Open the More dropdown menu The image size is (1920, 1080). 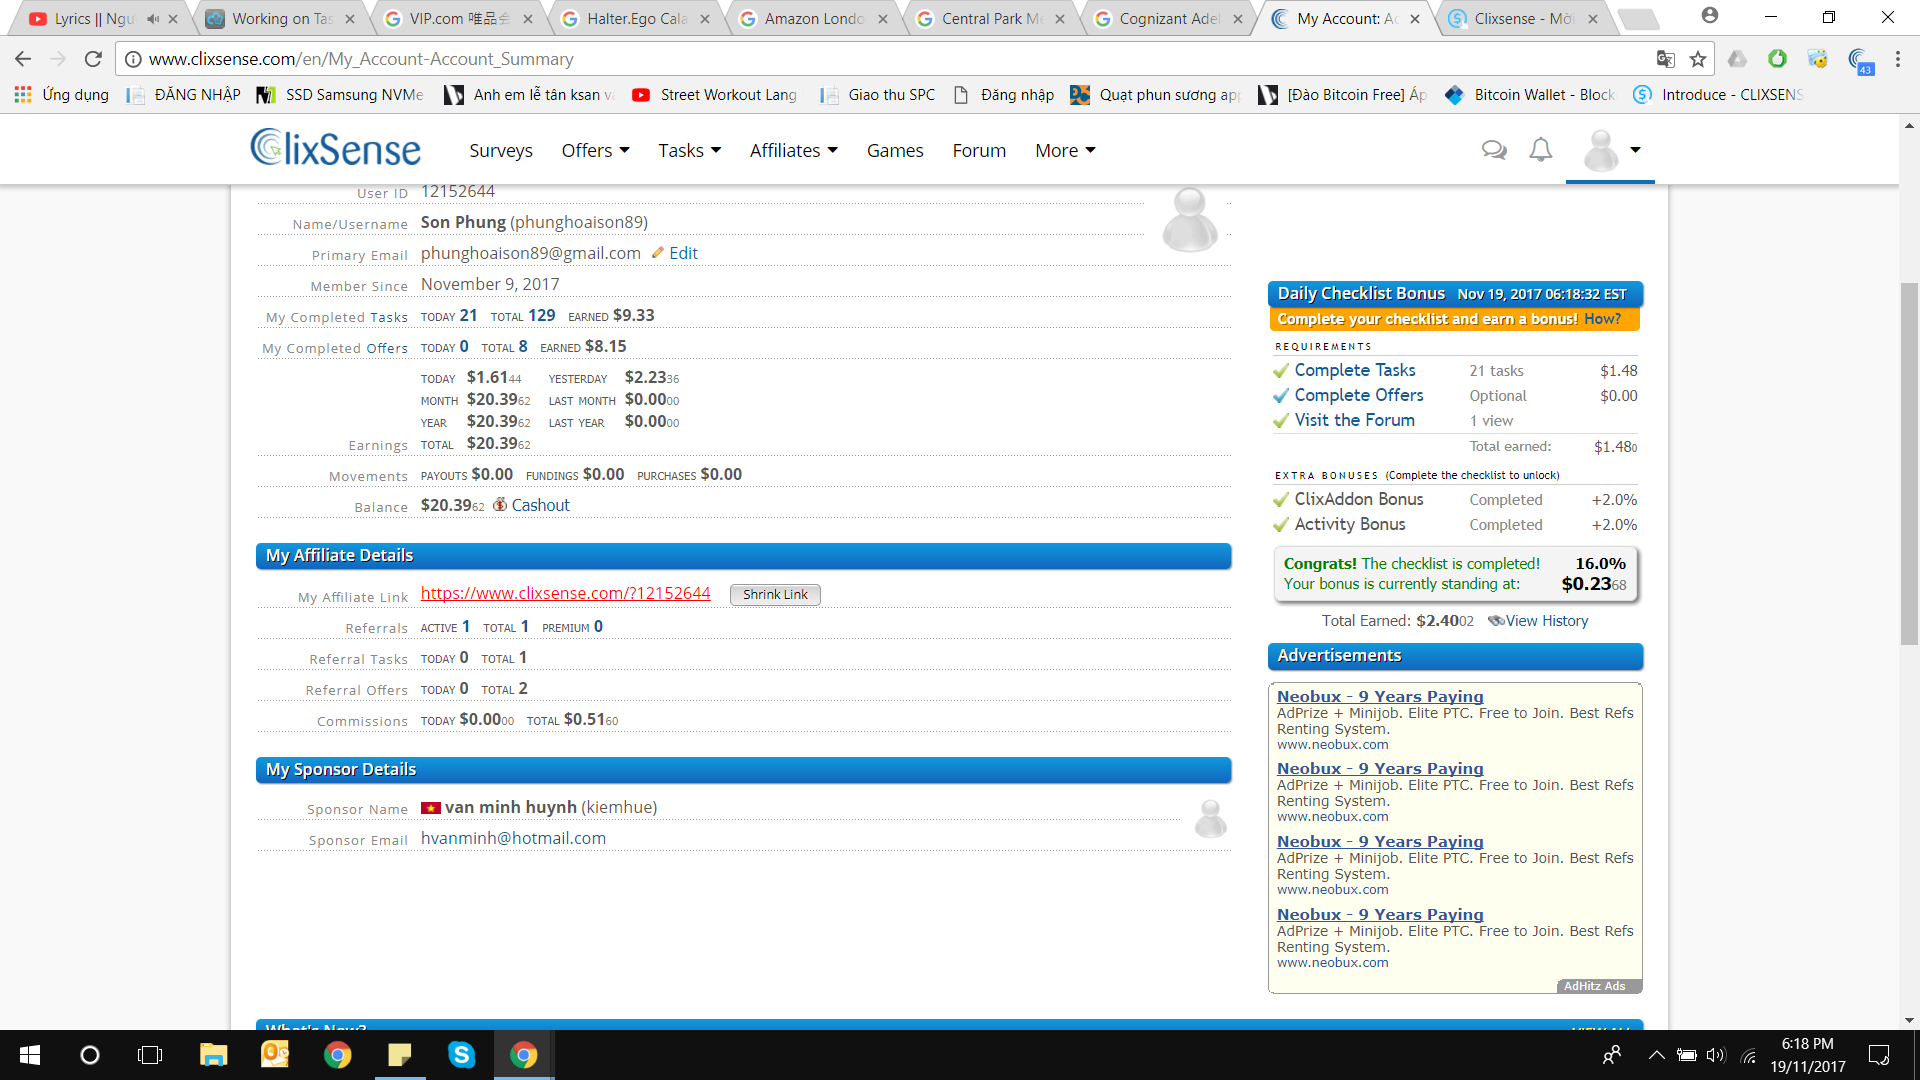pyautogui.click(x=1065, y=150)
